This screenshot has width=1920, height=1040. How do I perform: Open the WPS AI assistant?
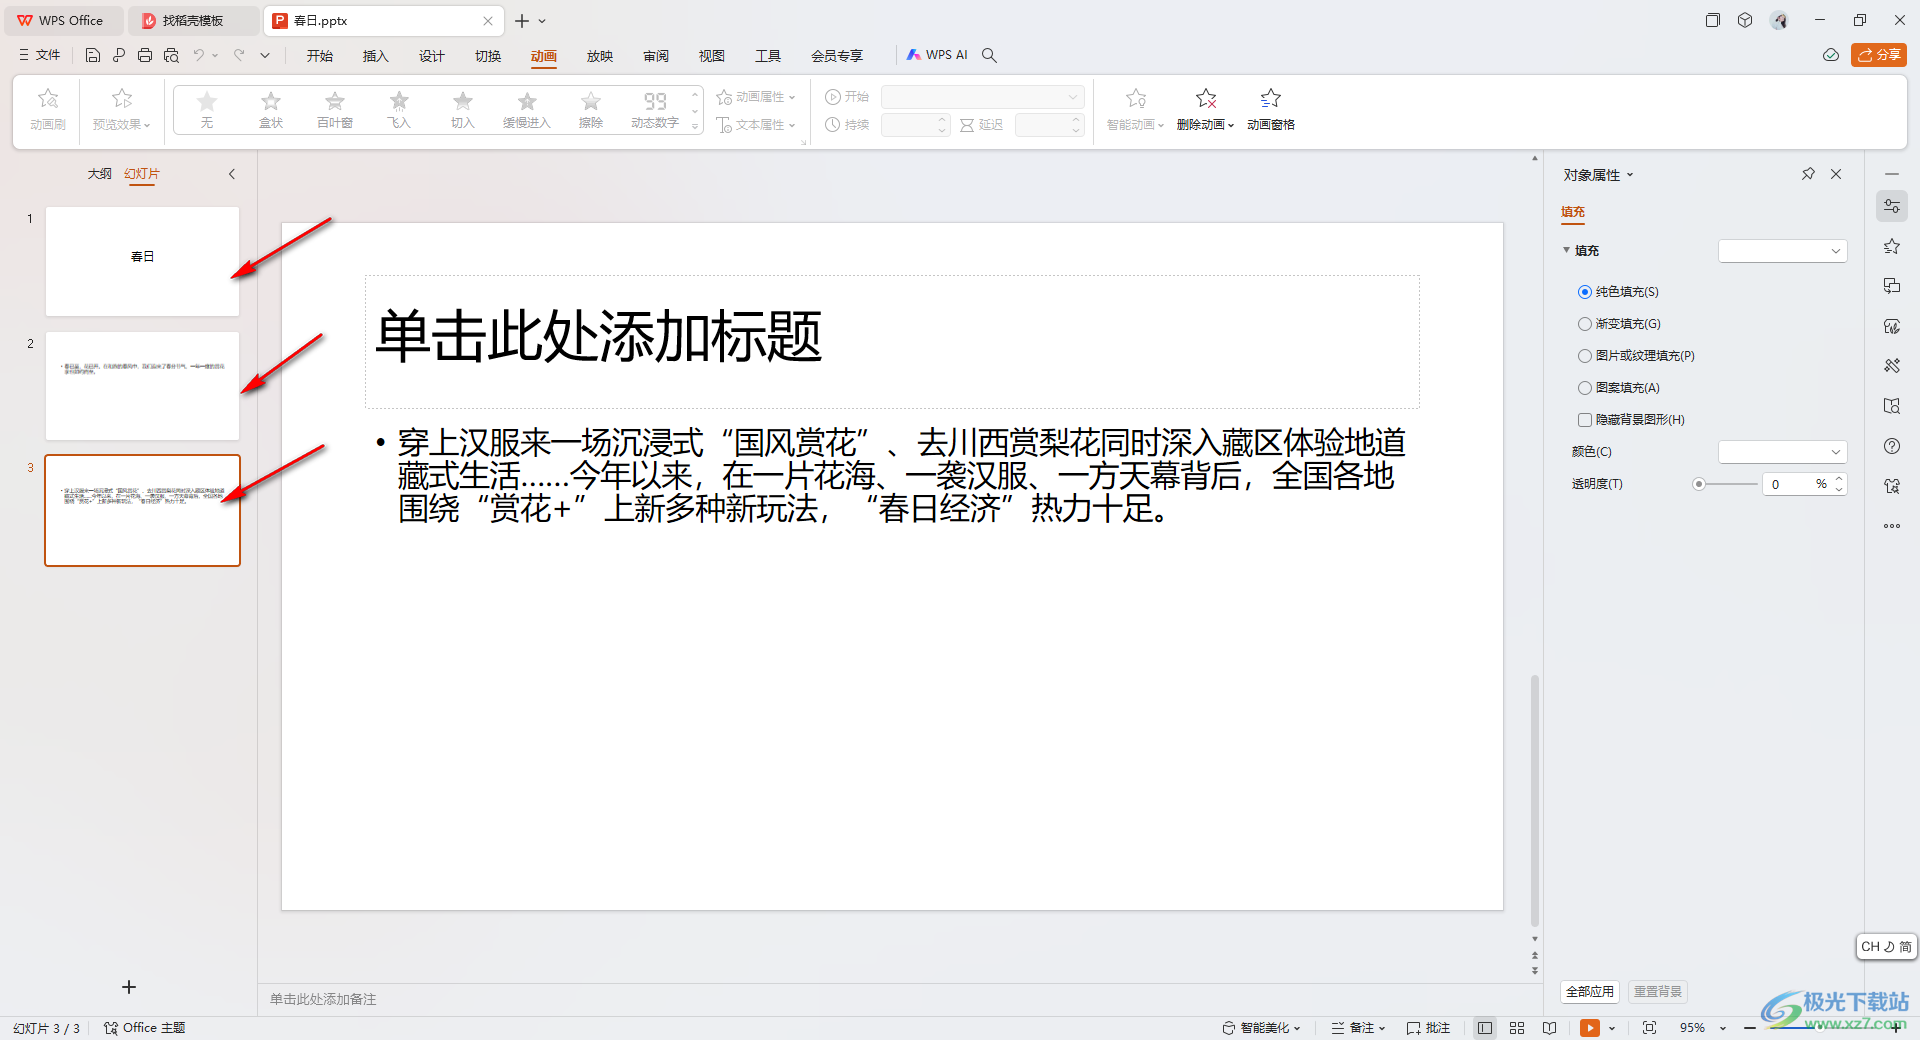937,55
